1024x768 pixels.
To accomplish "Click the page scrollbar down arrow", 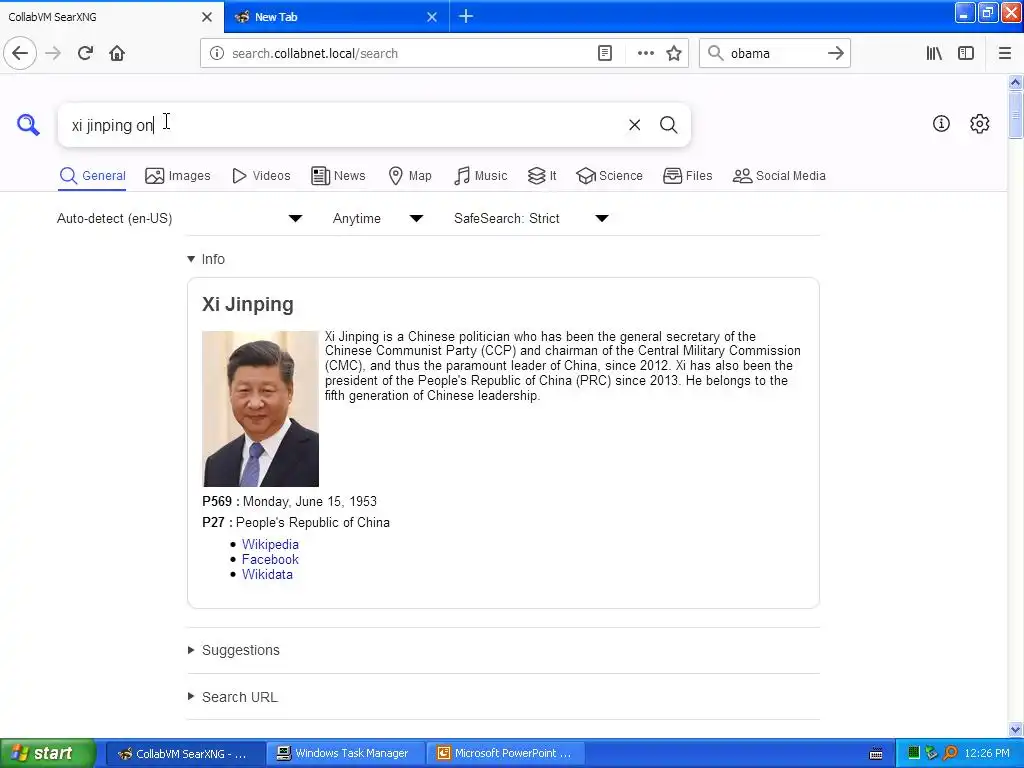I will pos(1016,729).
